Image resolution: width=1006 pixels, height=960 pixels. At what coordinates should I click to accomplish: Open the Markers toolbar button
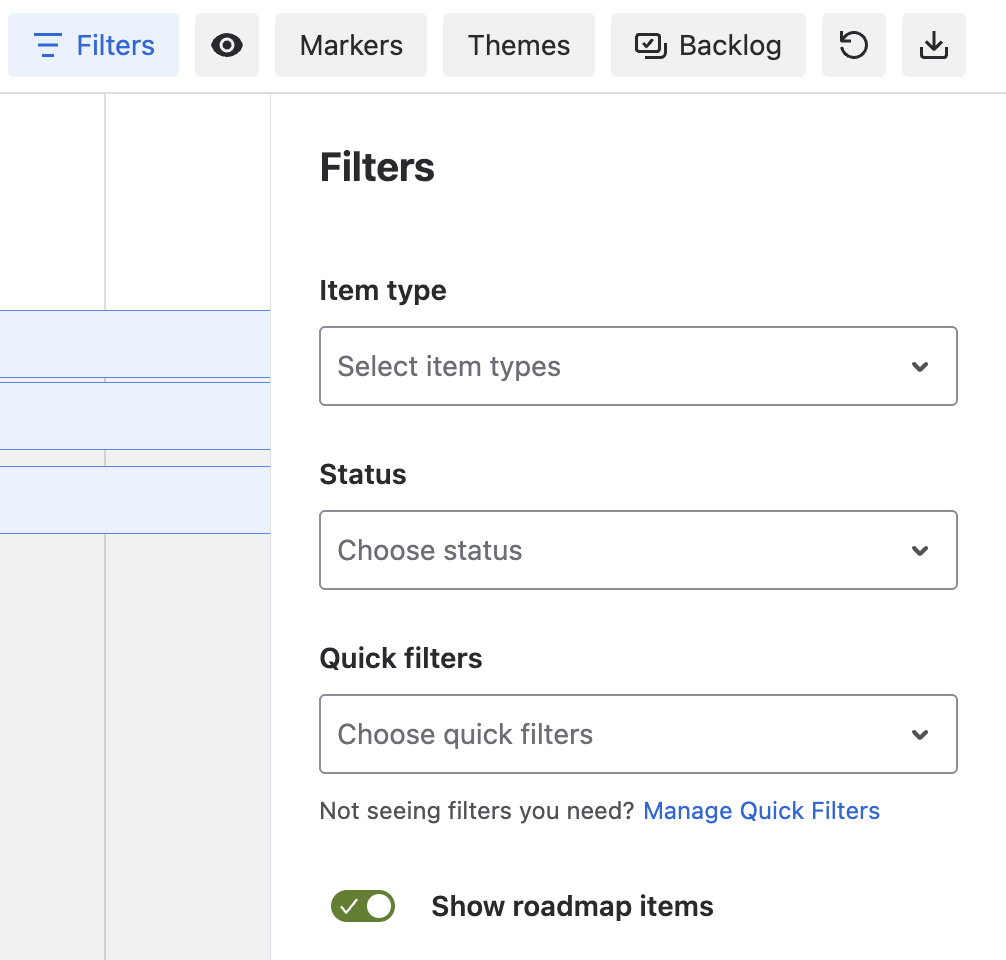[351, 46]
